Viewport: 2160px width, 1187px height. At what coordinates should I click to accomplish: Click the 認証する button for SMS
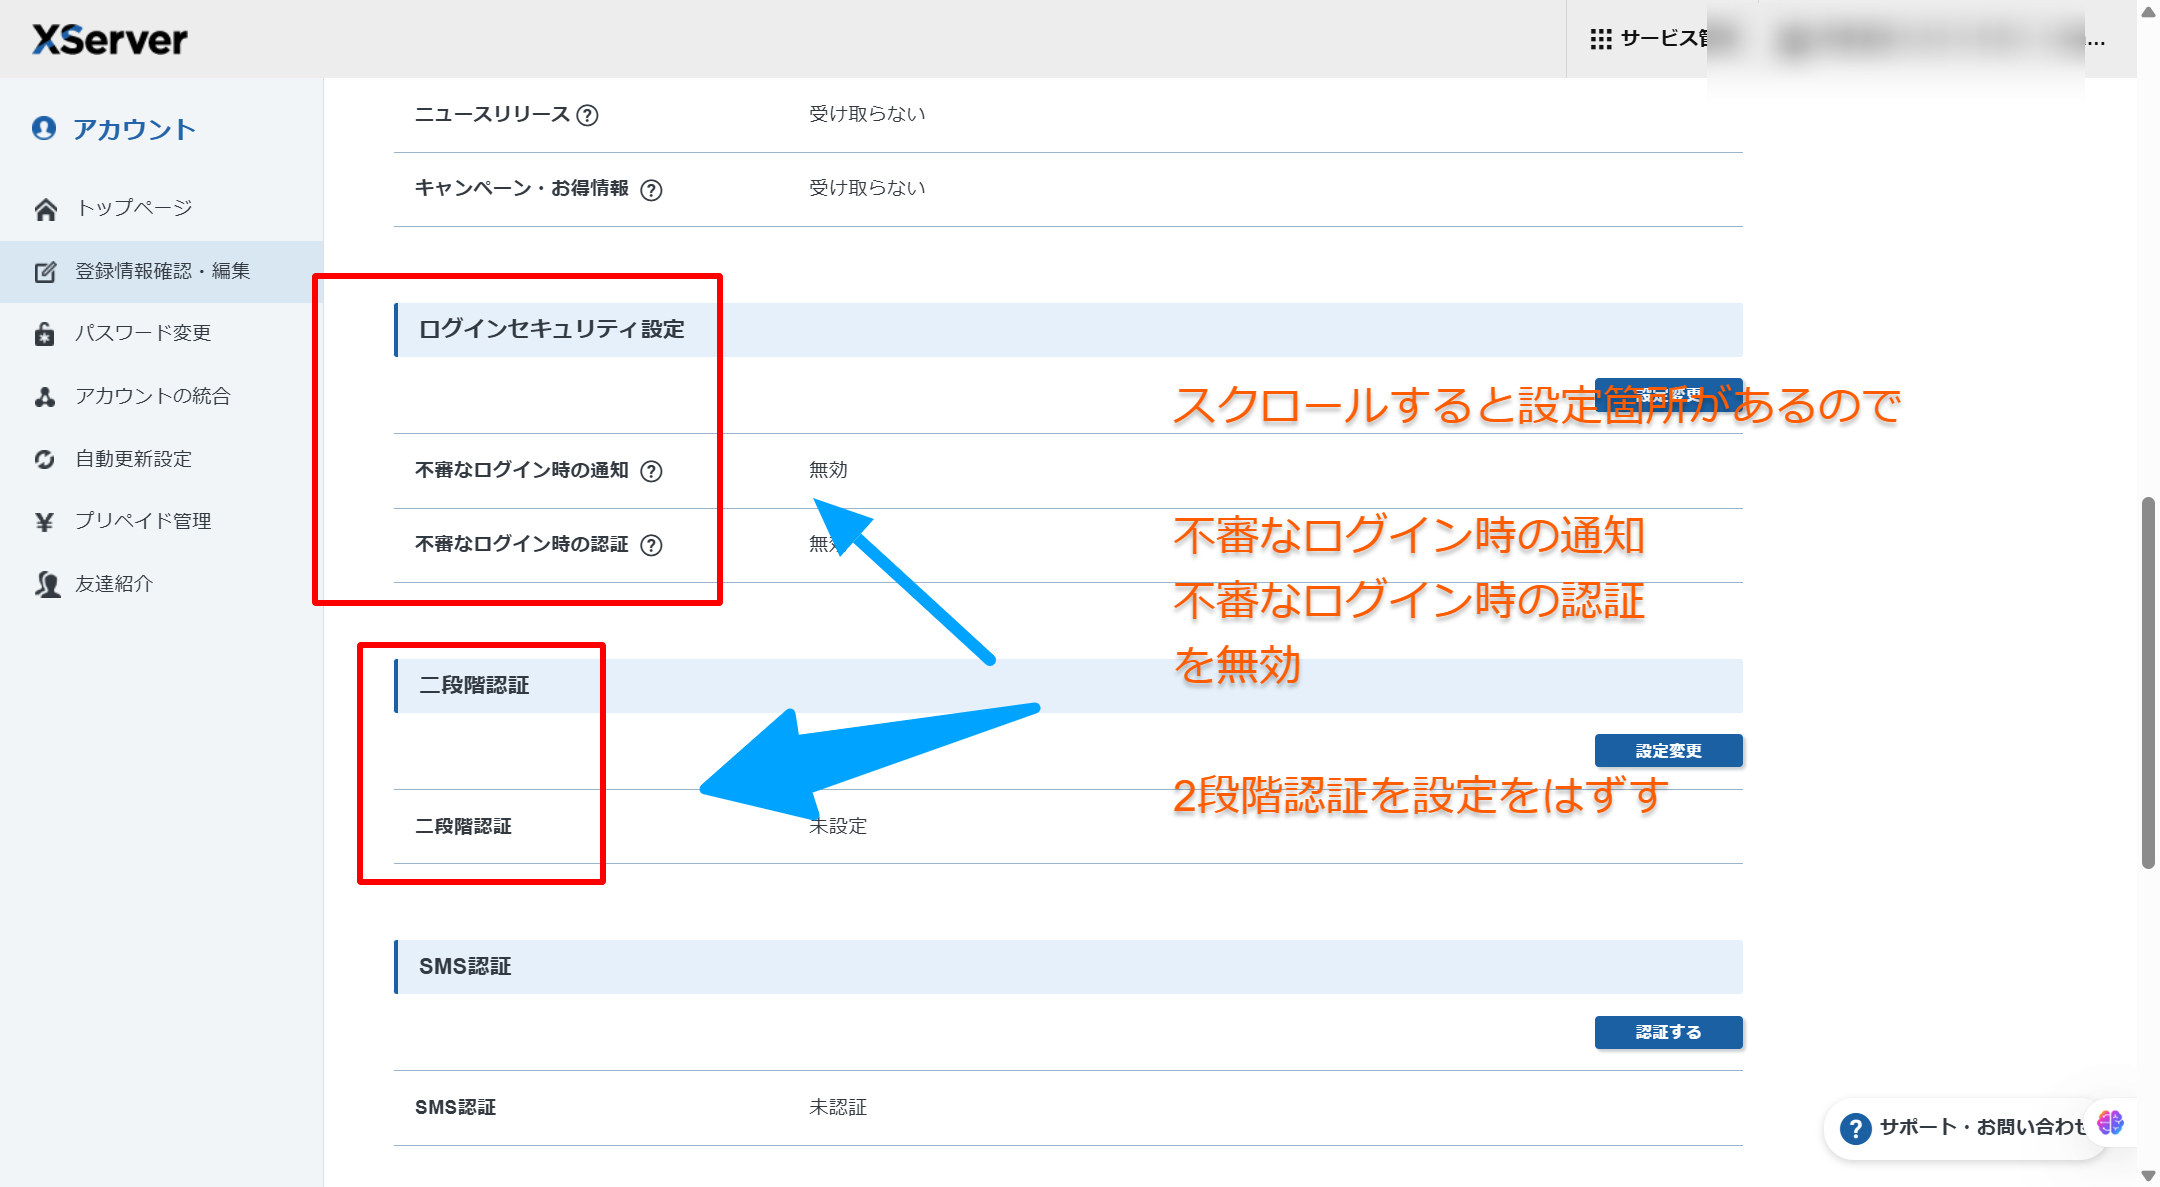point(1668,1032)
